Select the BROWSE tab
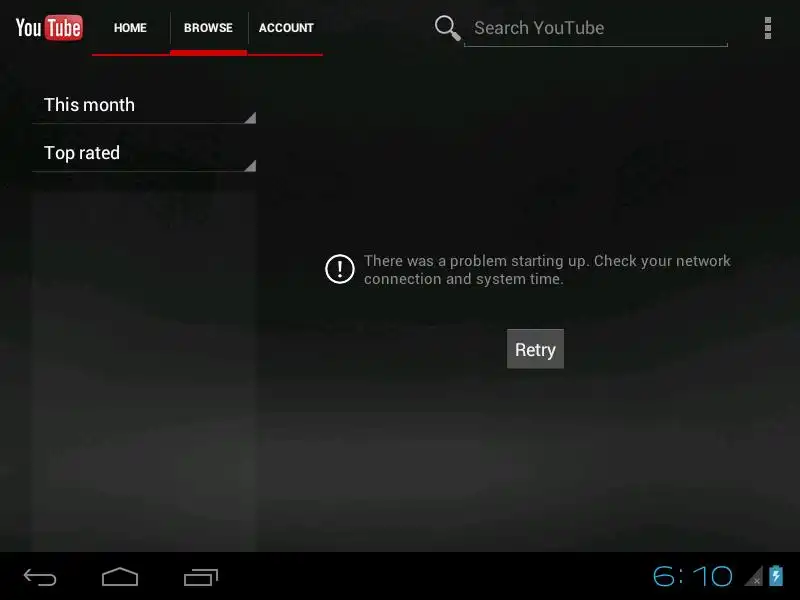Image resolution: width=800 pixels, height=600 pixels. point(208,28)
